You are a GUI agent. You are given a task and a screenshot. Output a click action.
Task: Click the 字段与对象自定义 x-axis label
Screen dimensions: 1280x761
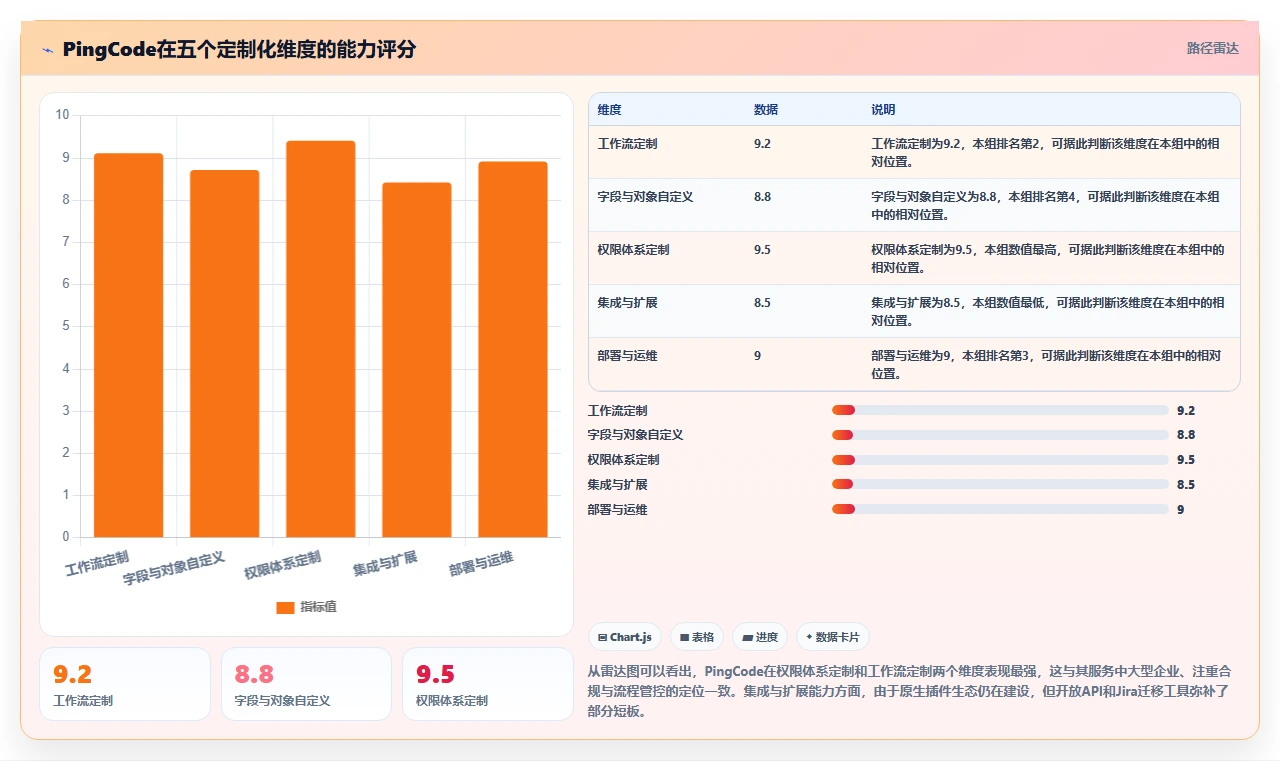click(174, 567)
